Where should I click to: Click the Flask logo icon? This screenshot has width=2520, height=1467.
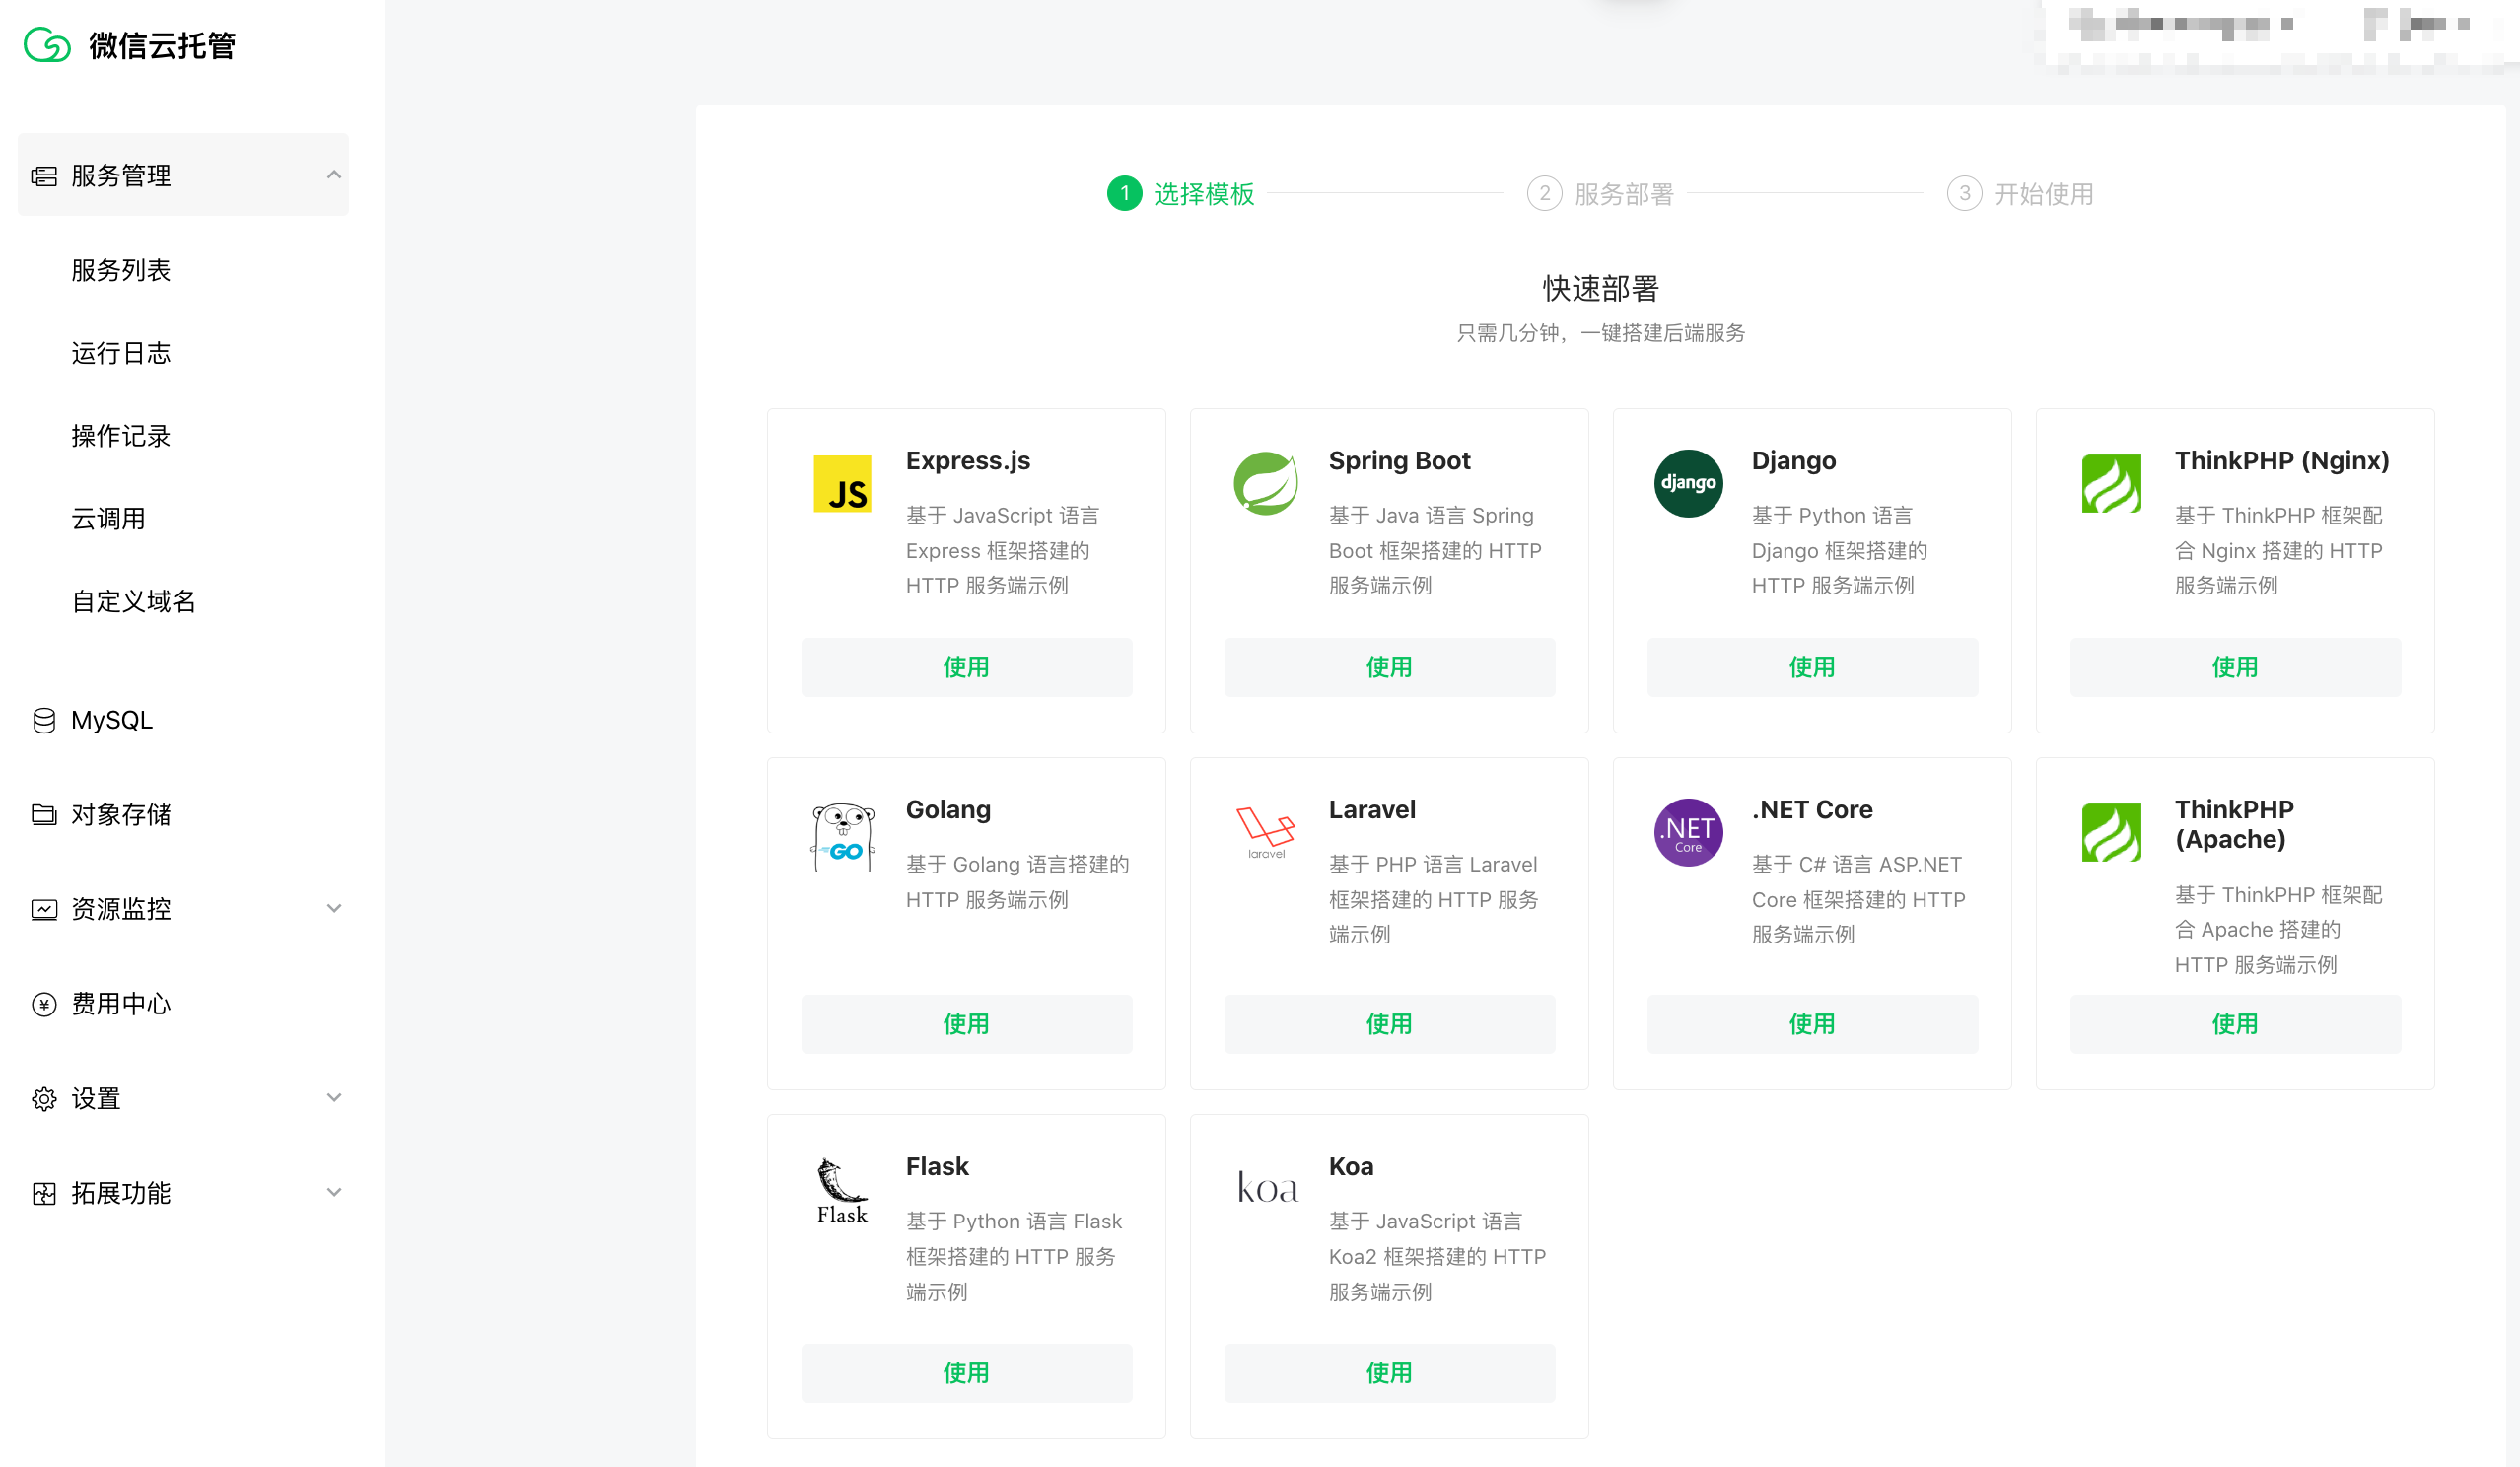point(842,1190)
